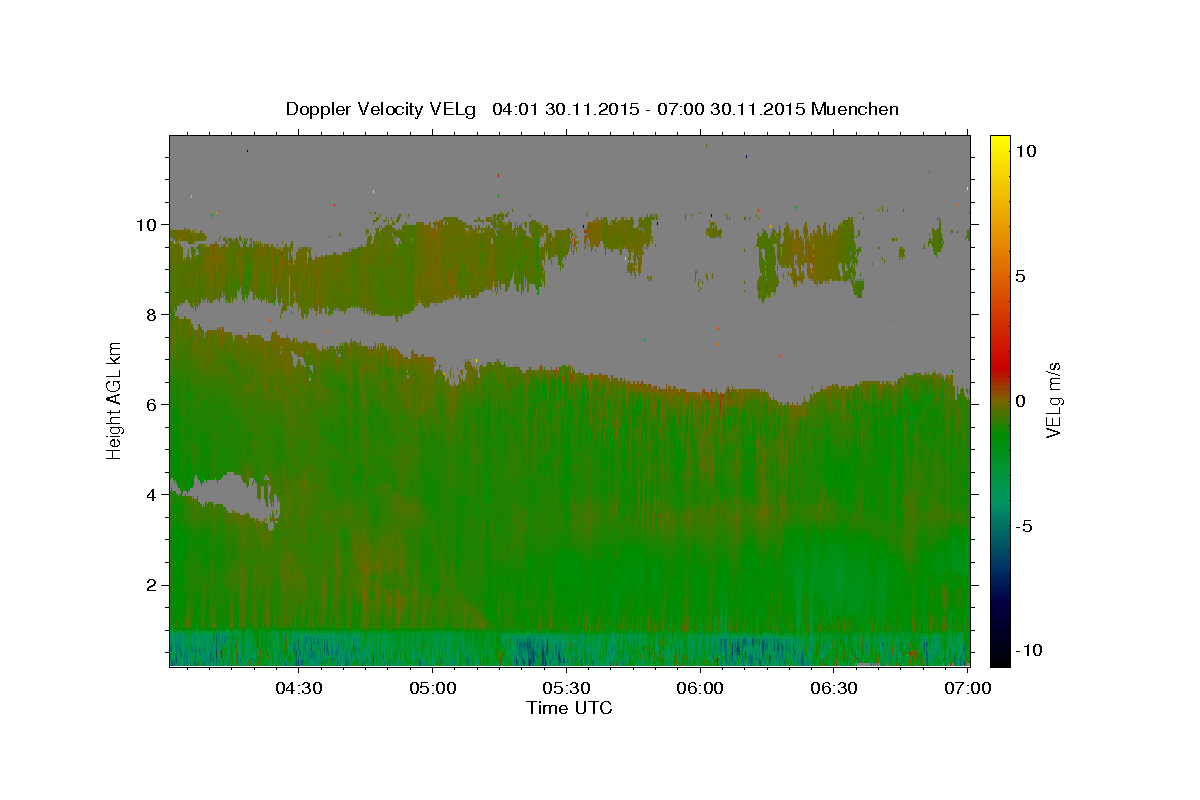Click the 'Time UTC' axis label

(x=569, y=708)
